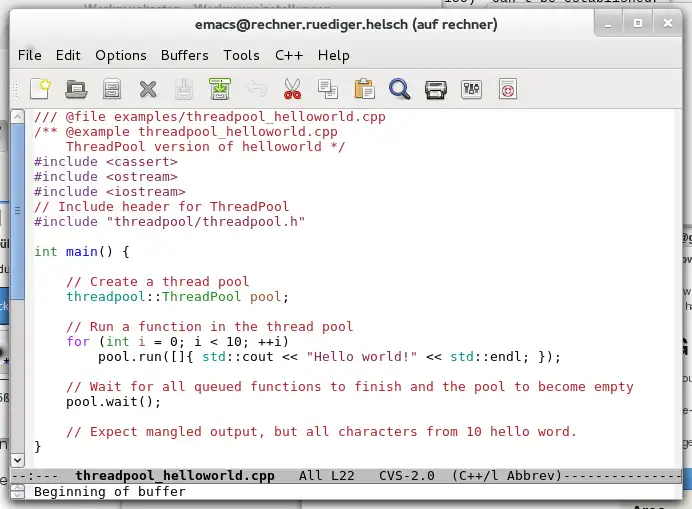Click the '#include <iostream>' line
692x509 pixels.
[x=110, y=192]
